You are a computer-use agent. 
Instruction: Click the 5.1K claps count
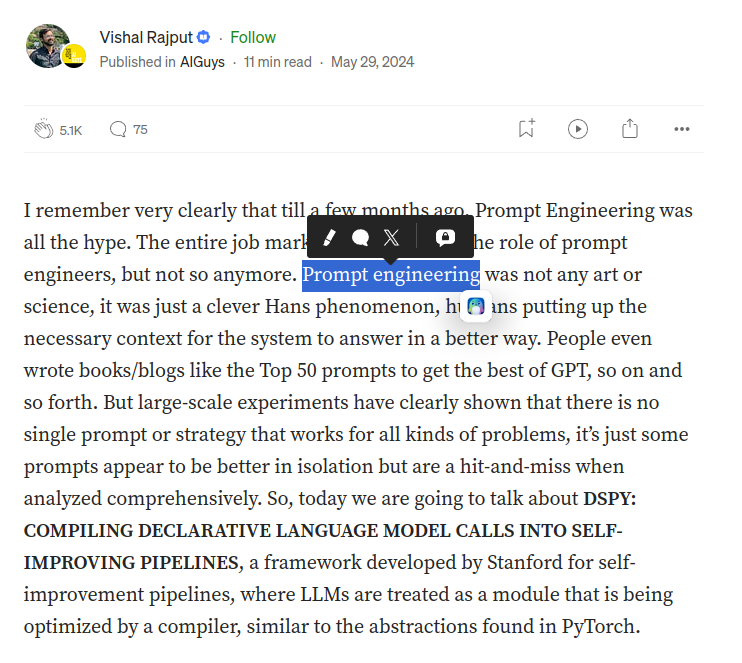point(71,130)
